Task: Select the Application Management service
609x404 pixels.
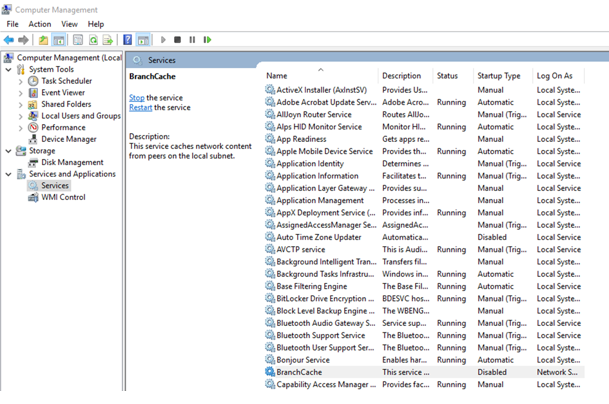Action: [424, 200]
